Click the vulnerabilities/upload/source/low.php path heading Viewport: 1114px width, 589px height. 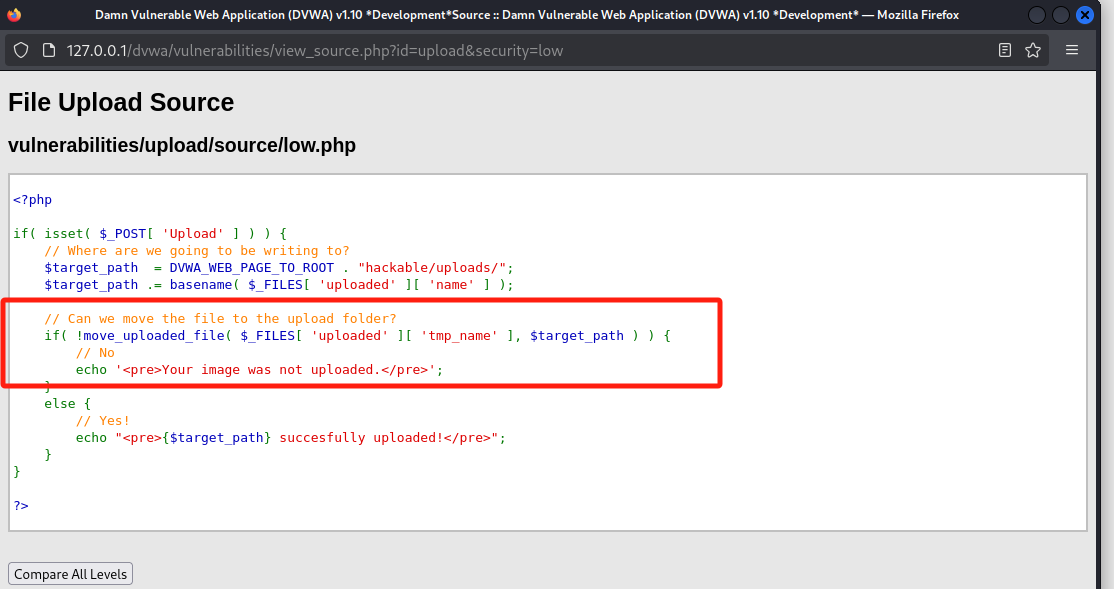tap(182, 146)
